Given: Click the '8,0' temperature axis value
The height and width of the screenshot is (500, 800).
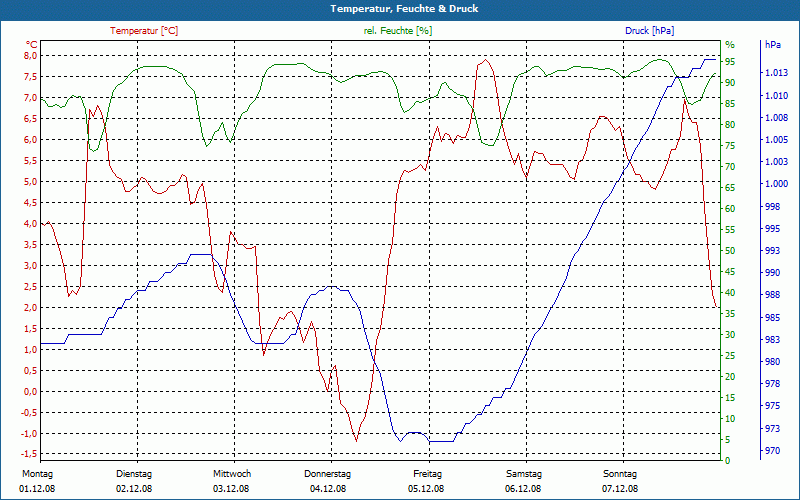Looking at the screenshot, I should tap(31, 55).
